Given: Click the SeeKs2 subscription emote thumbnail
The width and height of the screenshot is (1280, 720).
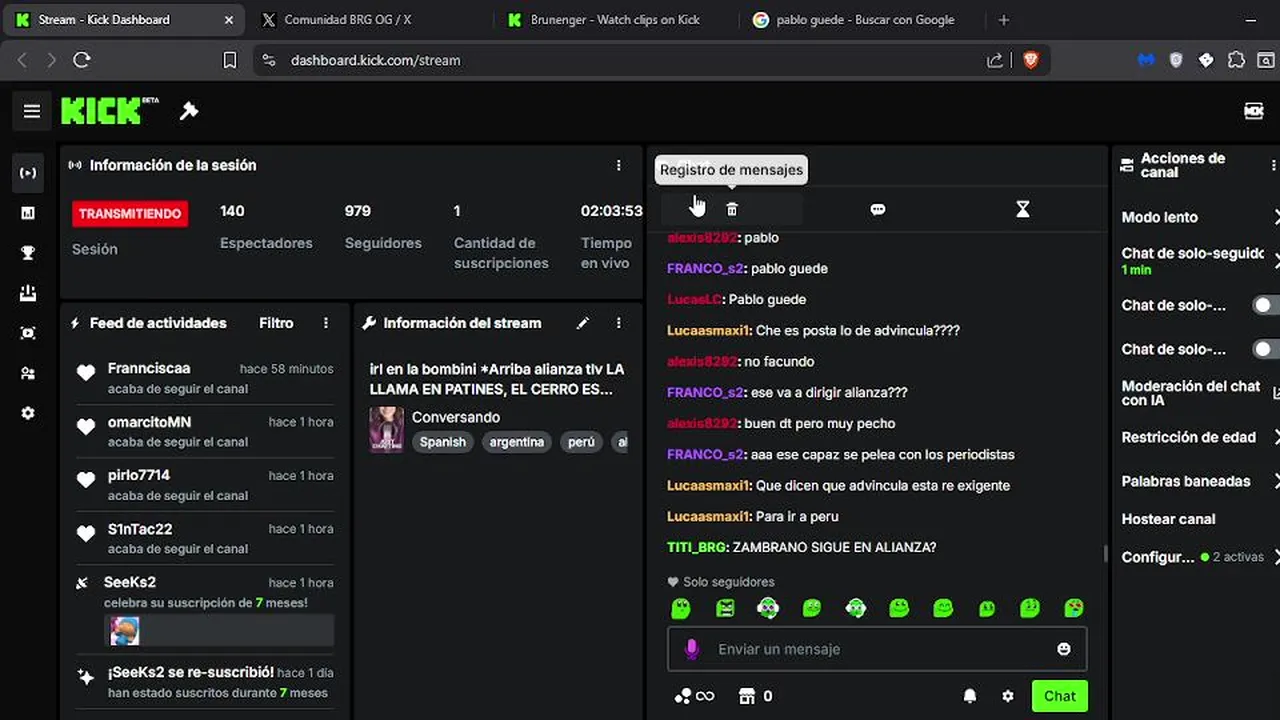Looking at the screenshot, I should (125, 630).
